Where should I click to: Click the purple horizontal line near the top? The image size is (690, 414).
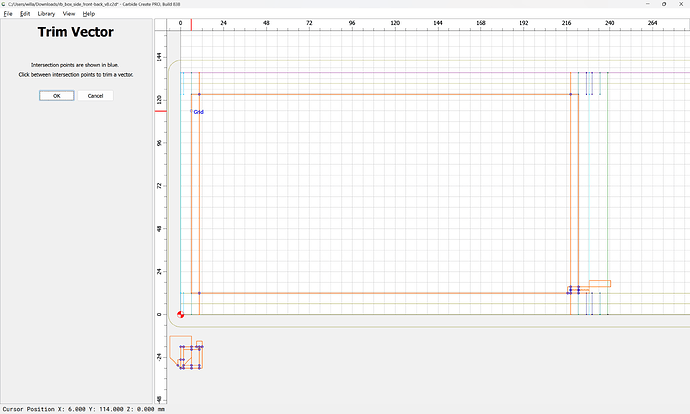click(400, 73)
